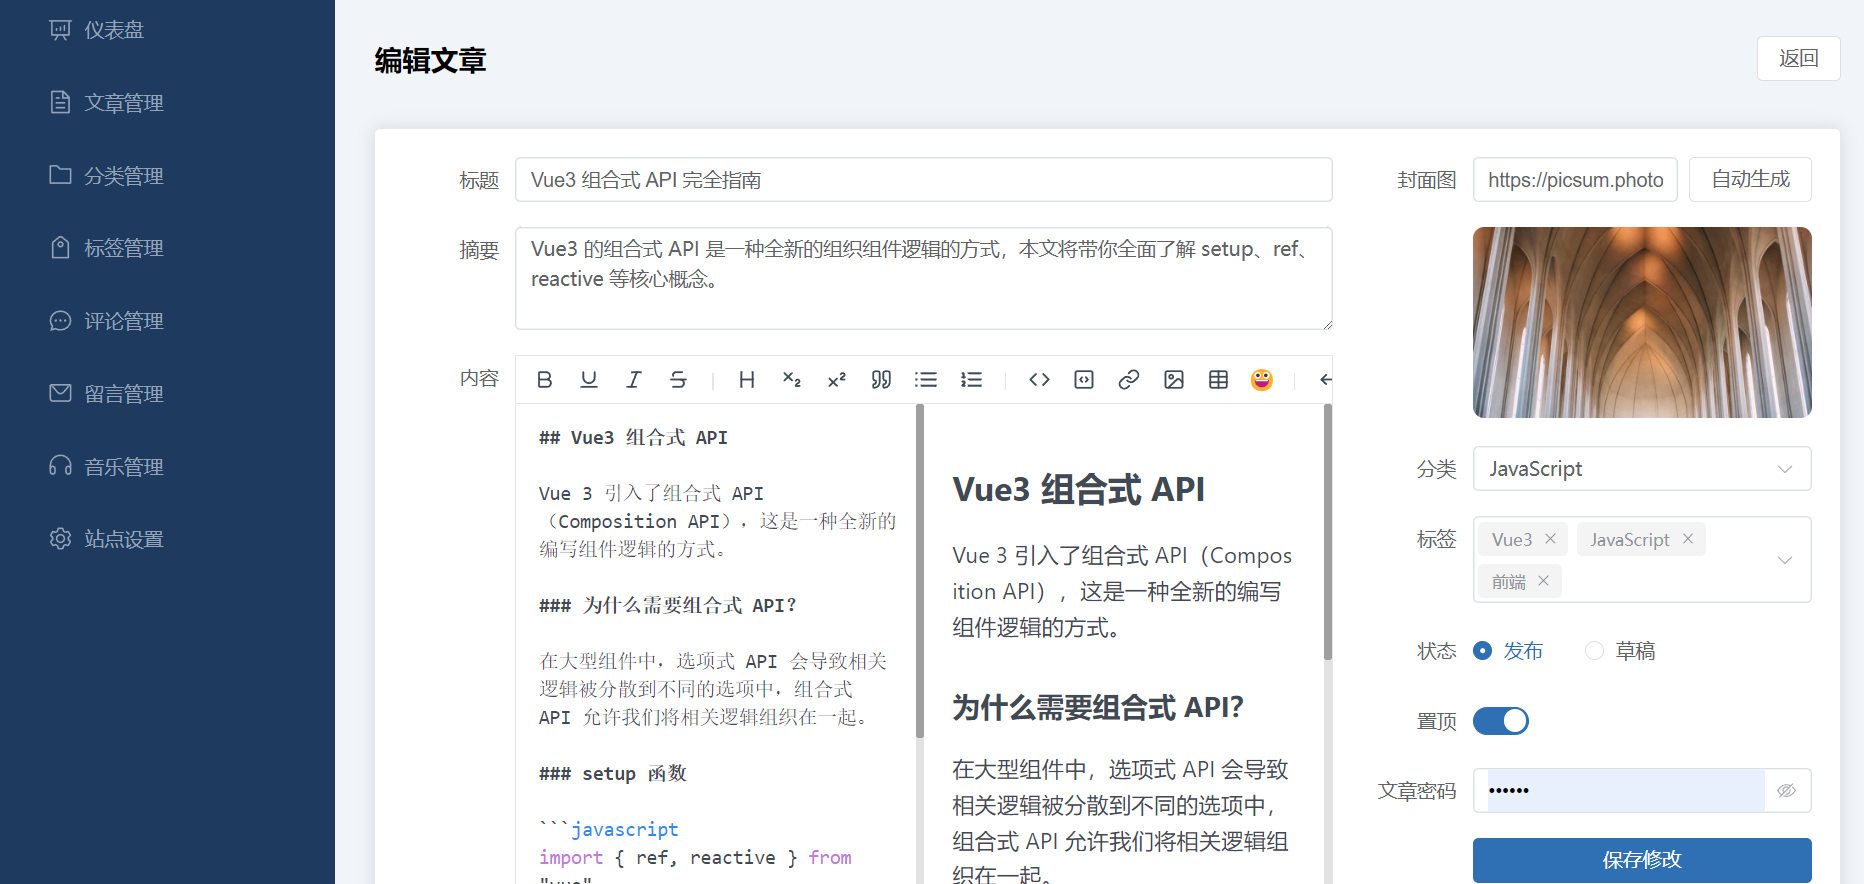Screen dimensions: 1864x884
Task: Click the undo arrow in editor toolbar
Action: click(1325, 380)
